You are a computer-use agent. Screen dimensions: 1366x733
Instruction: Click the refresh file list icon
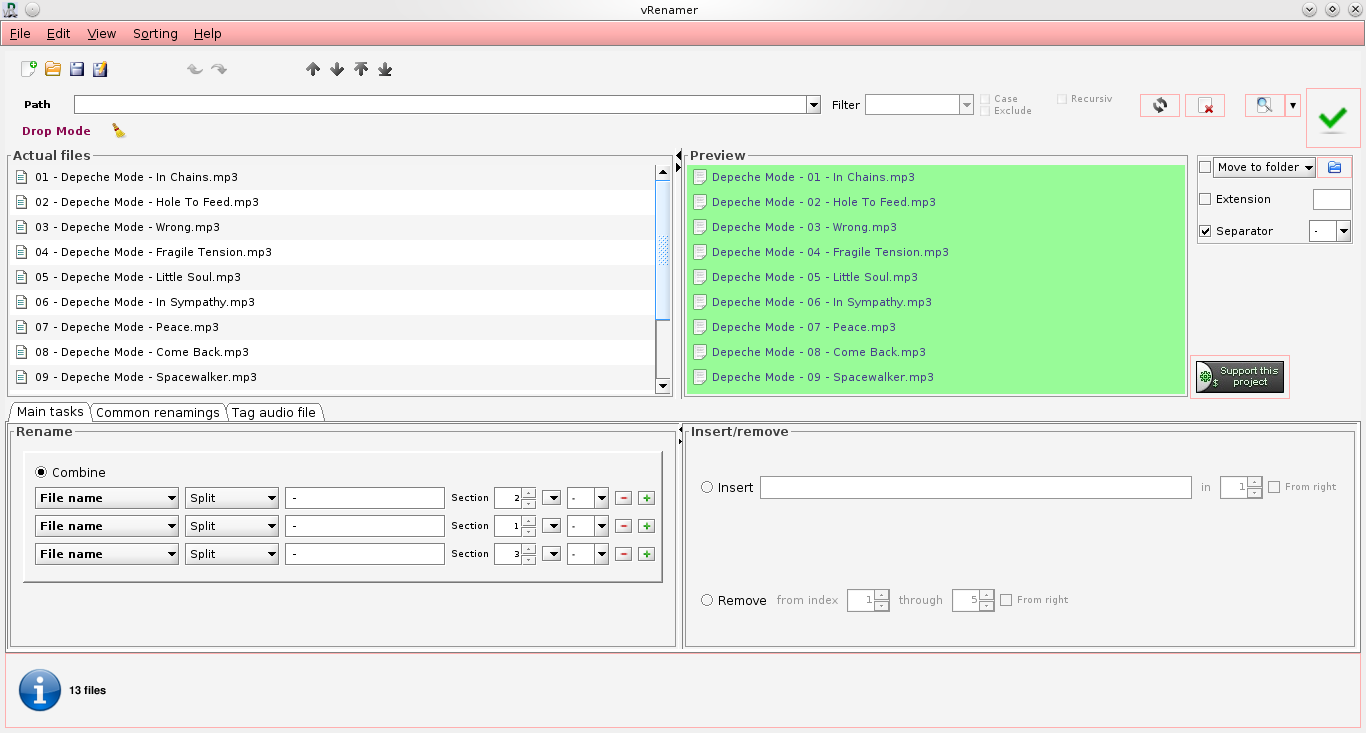(x=1160, y=105)
